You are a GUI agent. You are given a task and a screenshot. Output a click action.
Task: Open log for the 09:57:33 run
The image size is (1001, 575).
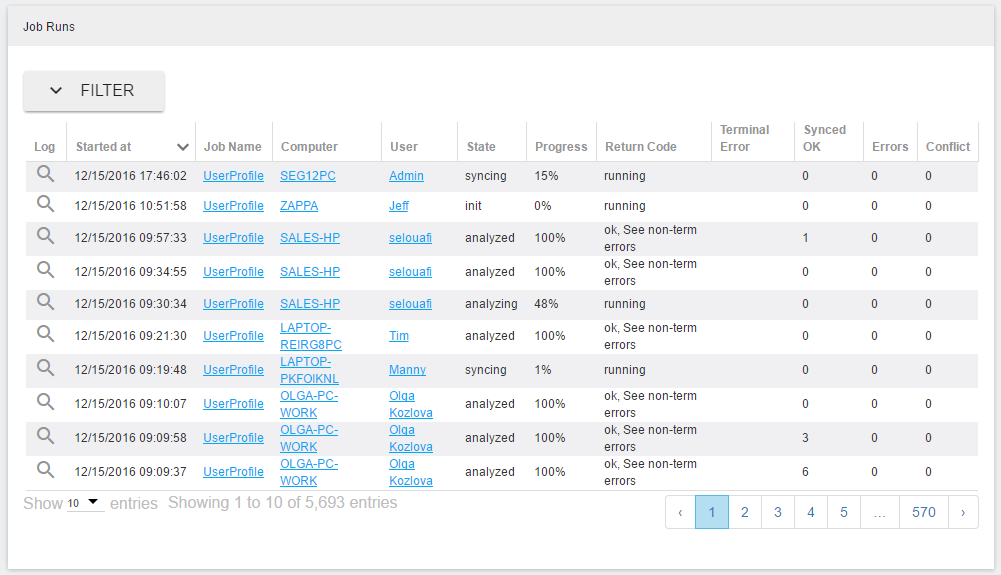coord(45,236)
